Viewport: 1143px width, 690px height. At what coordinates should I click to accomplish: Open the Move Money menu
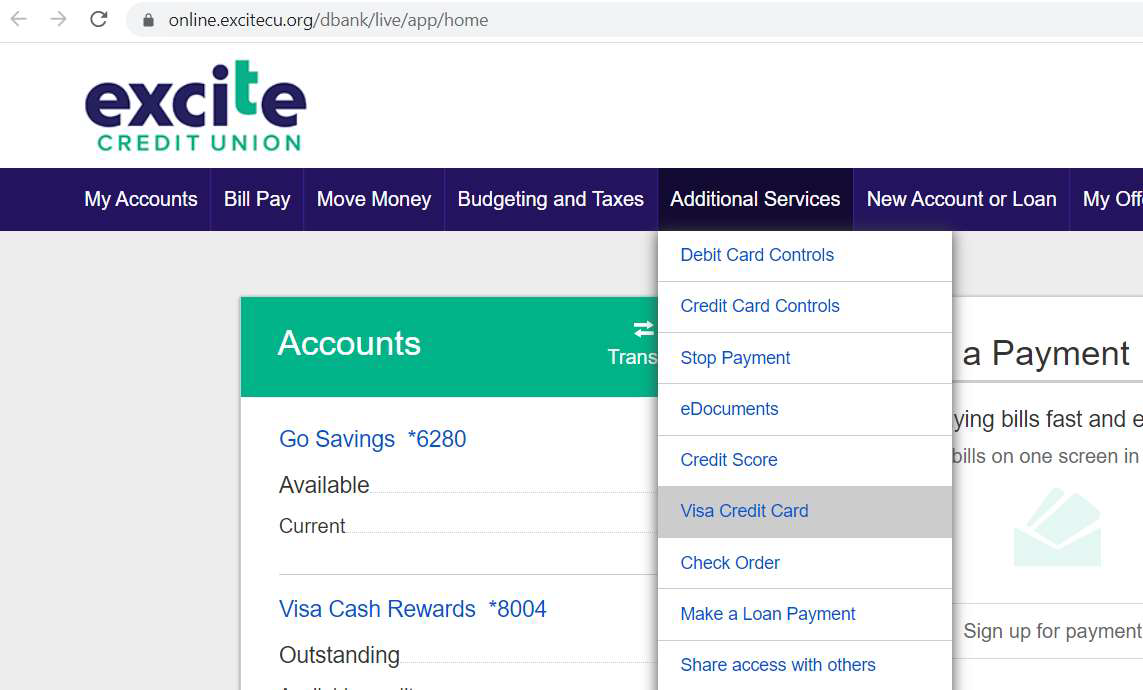click(374, 199)
